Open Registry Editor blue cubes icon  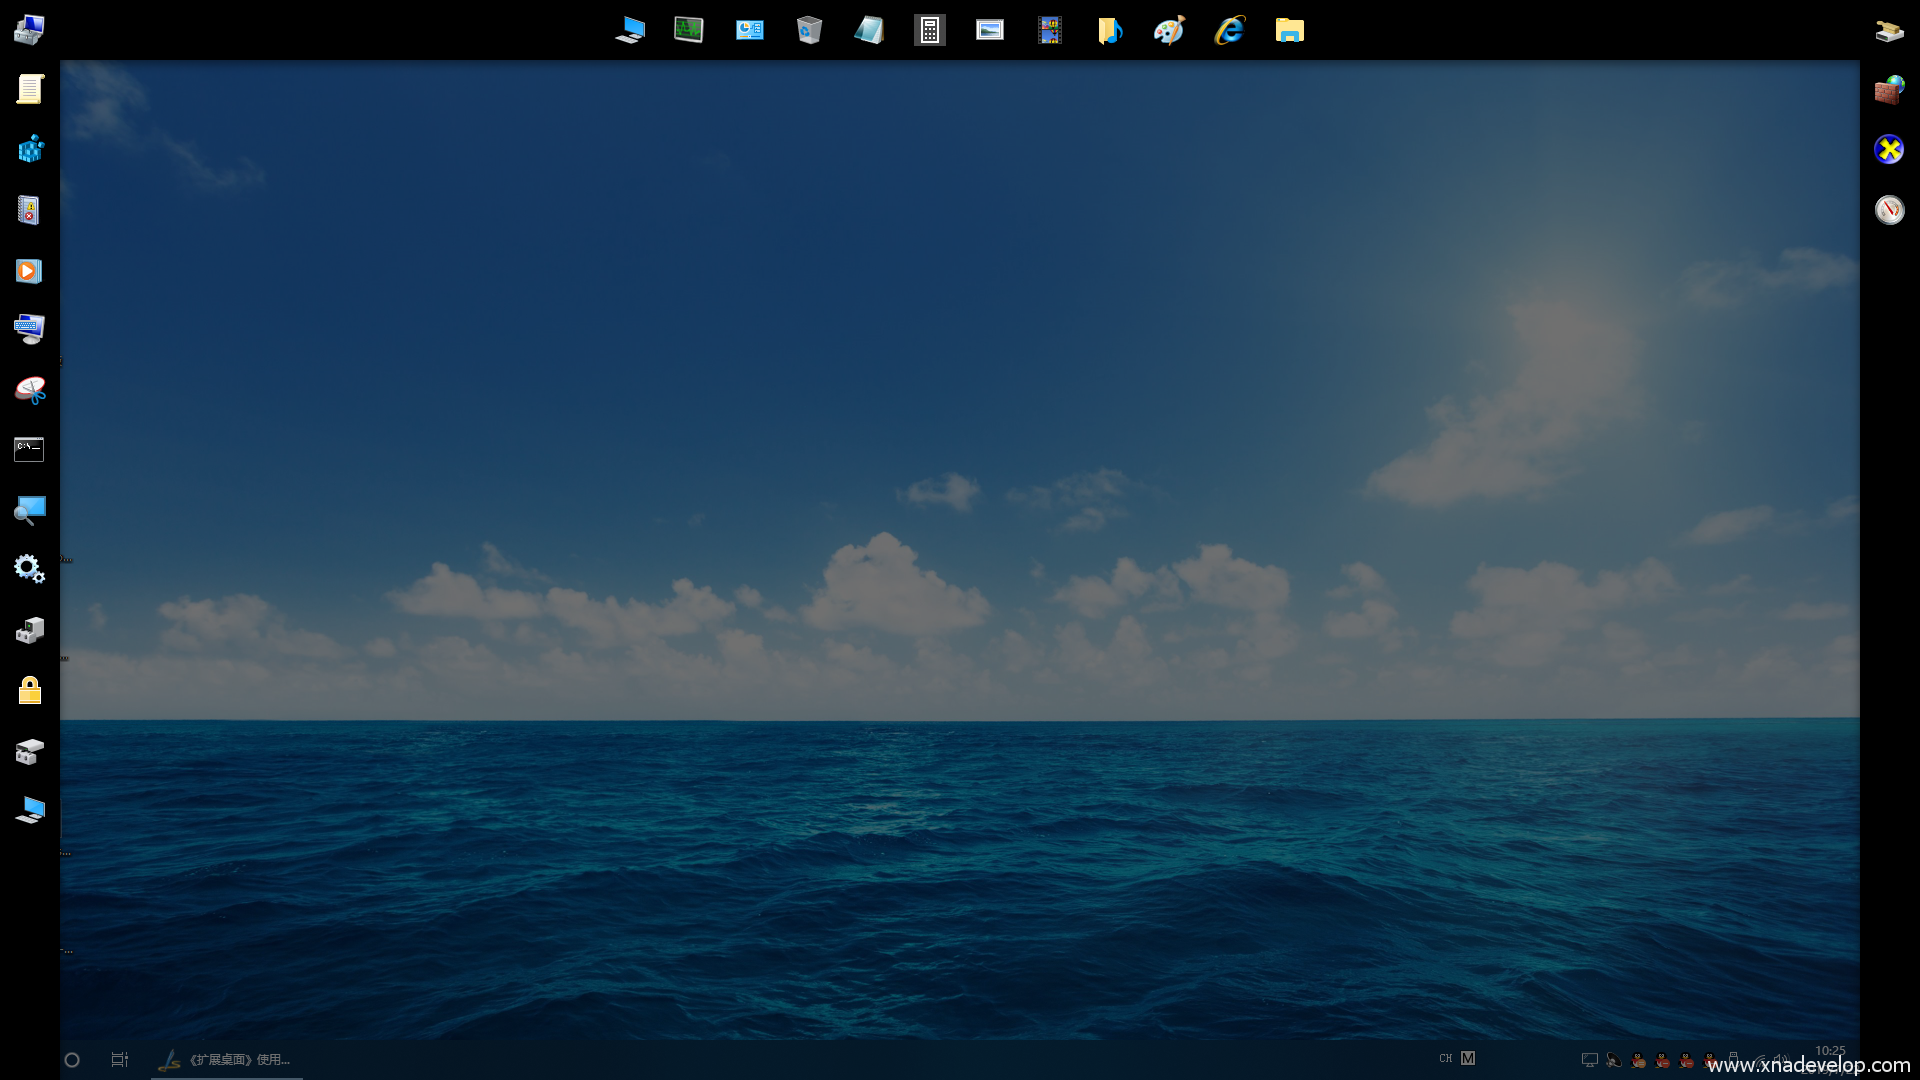point(30,150)
